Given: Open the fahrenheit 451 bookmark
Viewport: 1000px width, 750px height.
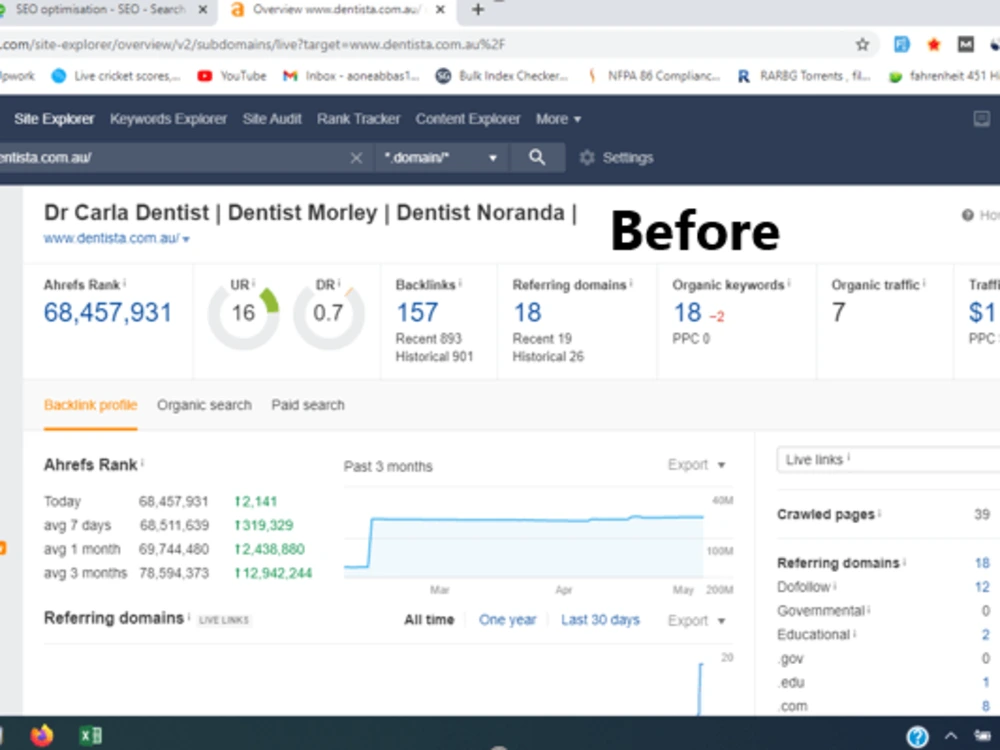Looking at the screenshot, I should click(x=944, y=76).
